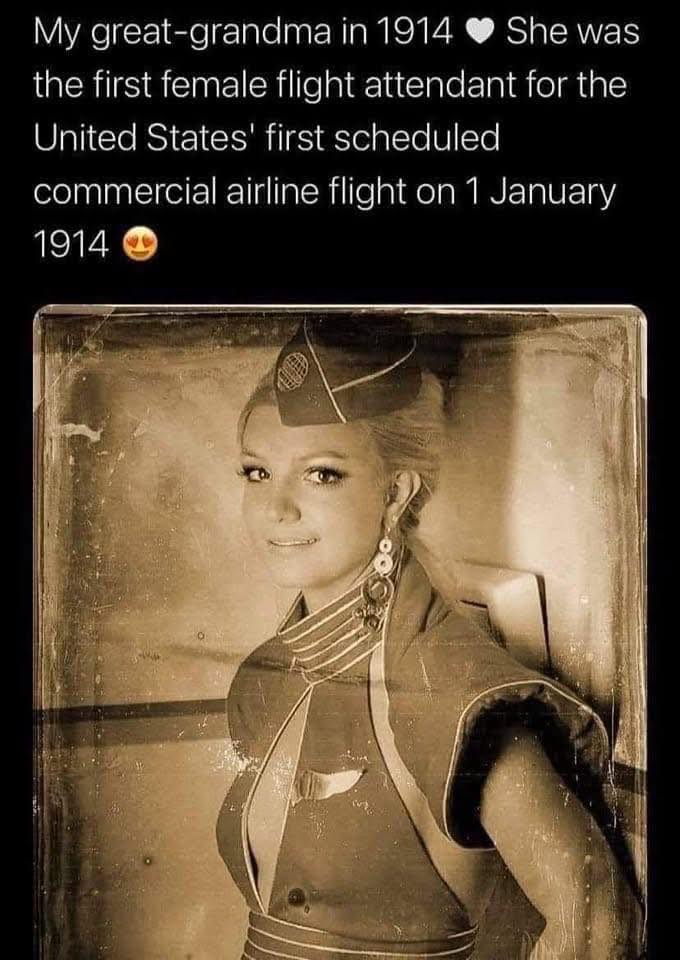Screen dimensions: 680x960
Task: Click the text 'commercial airline flight on 1 January'
Action: click(x=324, y=192)
